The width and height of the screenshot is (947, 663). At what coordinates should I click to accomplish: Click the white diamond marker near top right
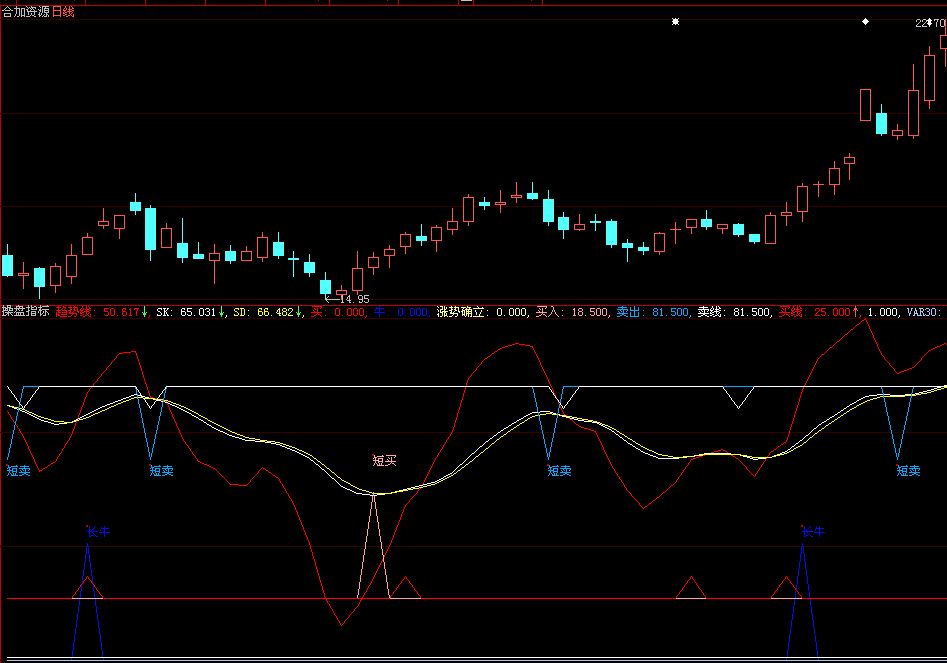click(x=866, y=21)
